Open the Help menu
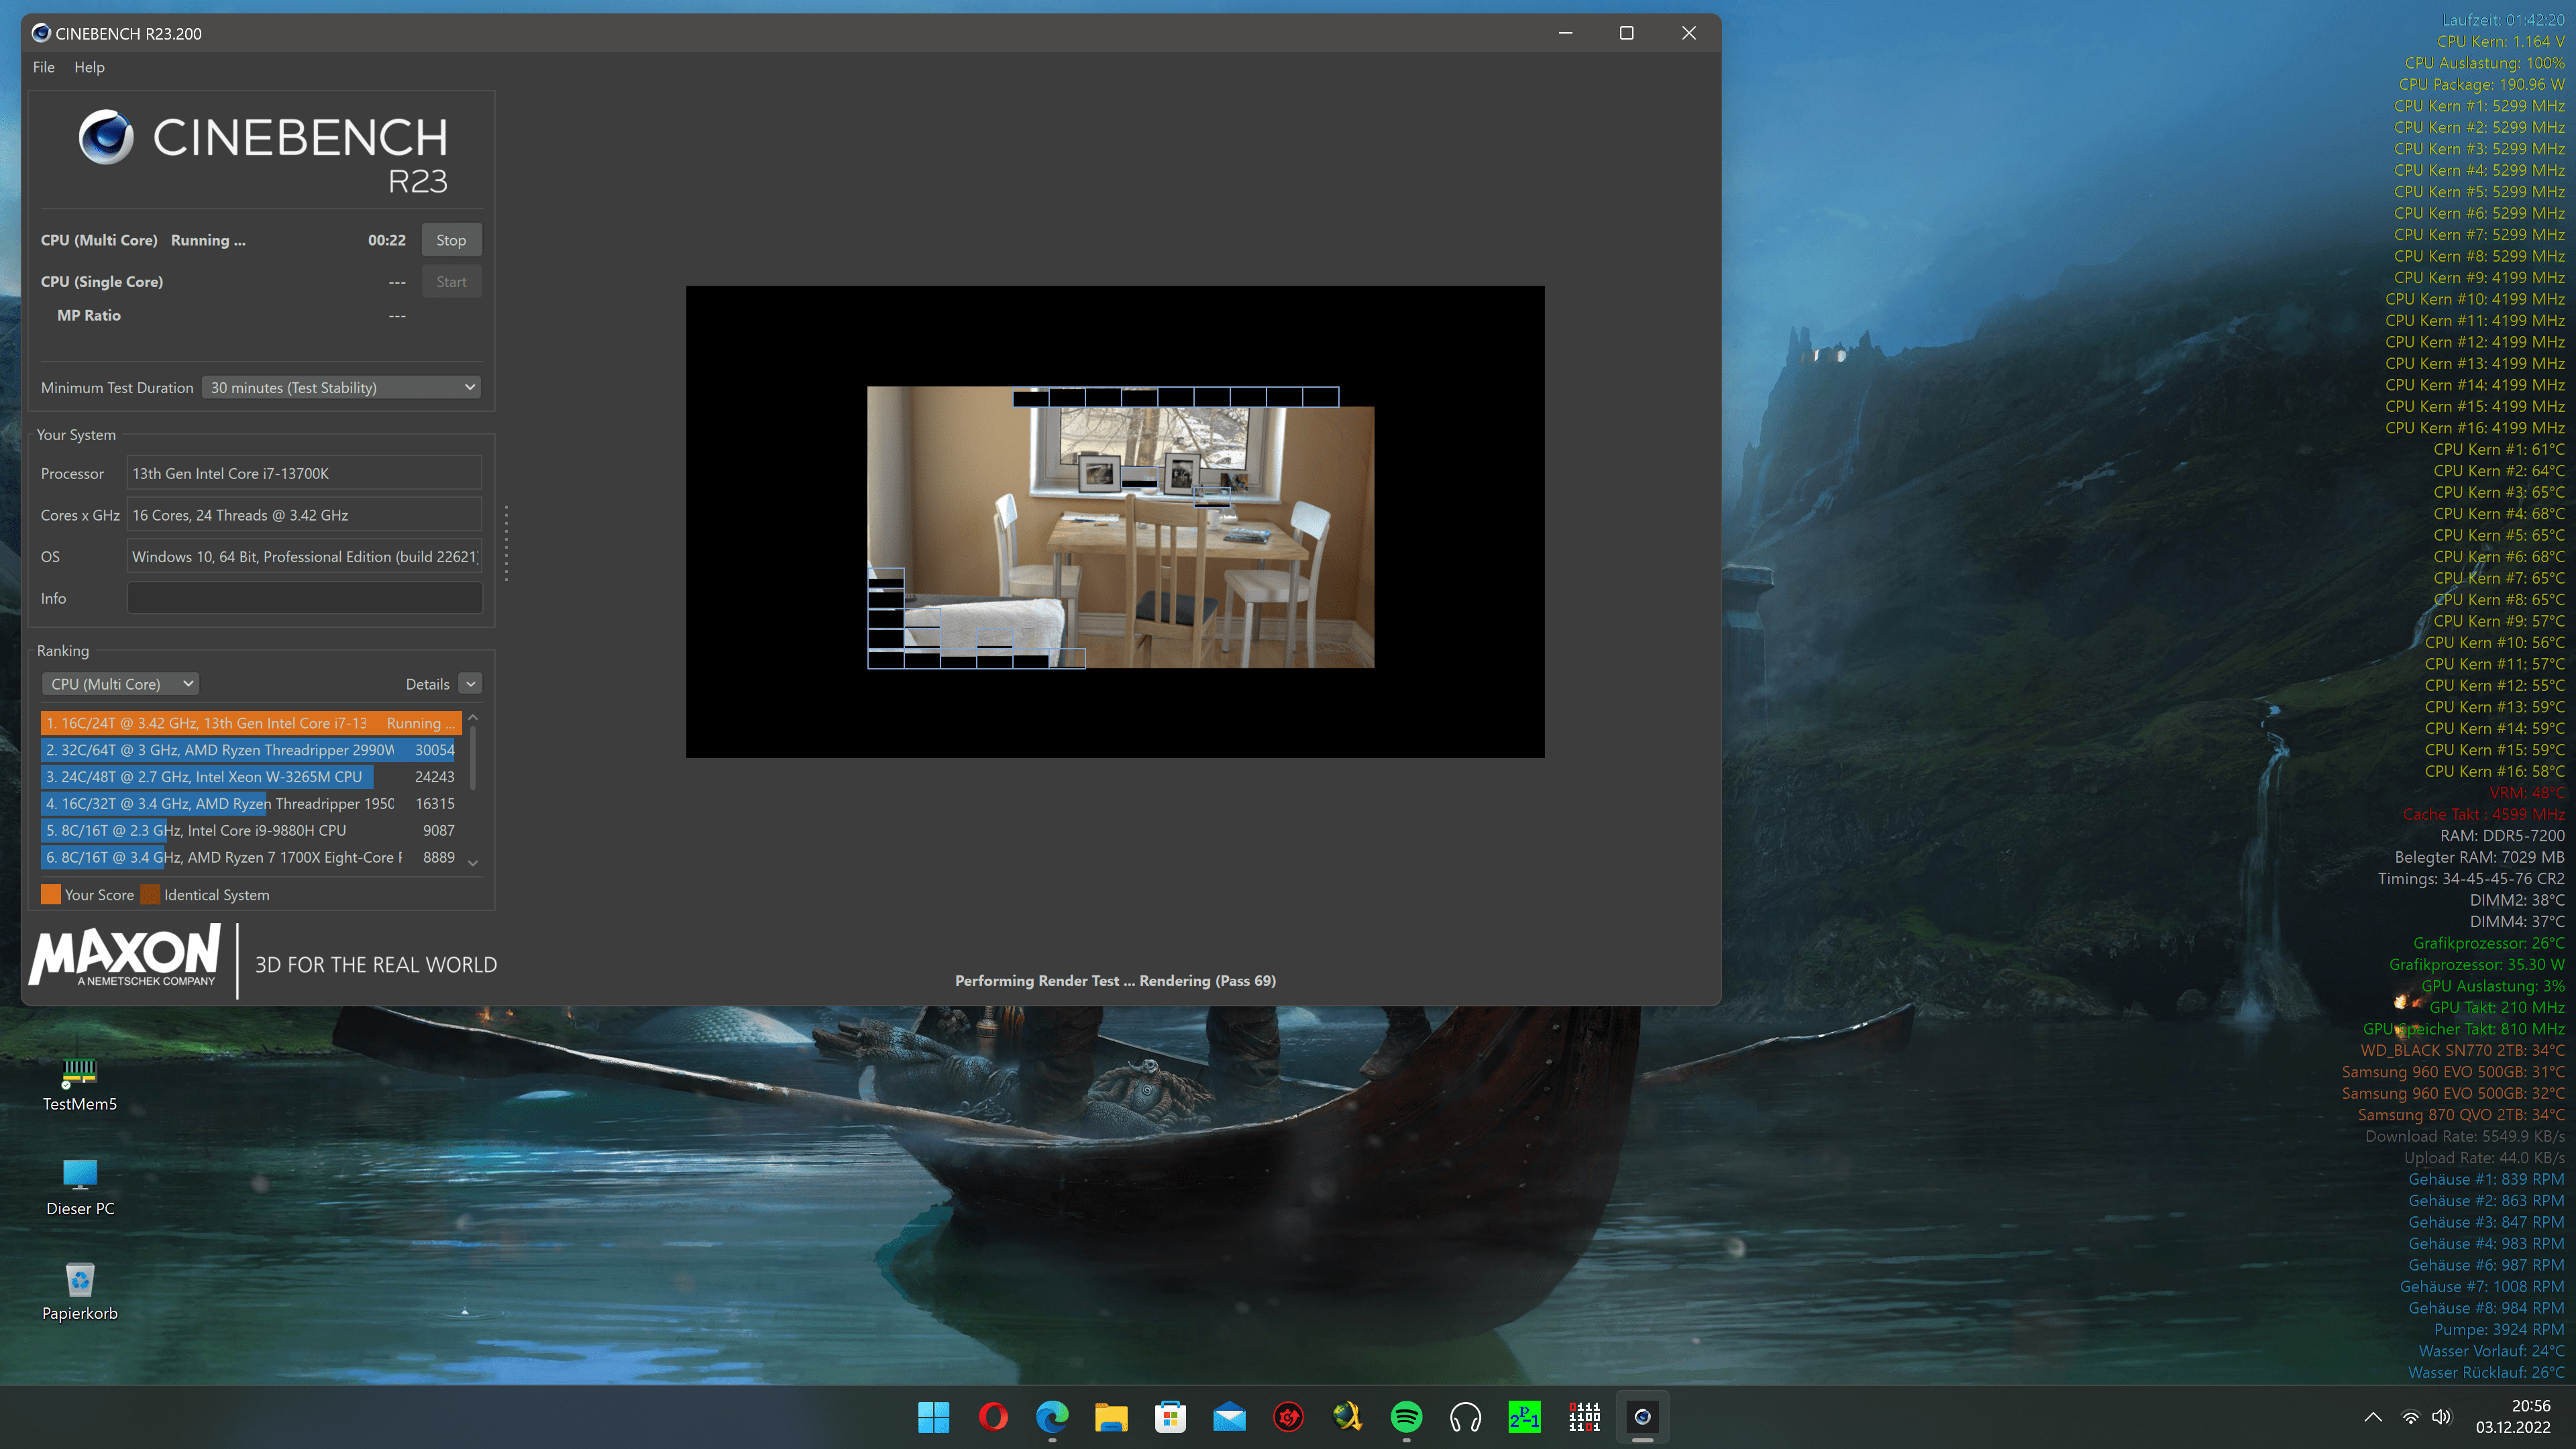The height and width of the screenshot is (1449, 2576). pos(89,67)
